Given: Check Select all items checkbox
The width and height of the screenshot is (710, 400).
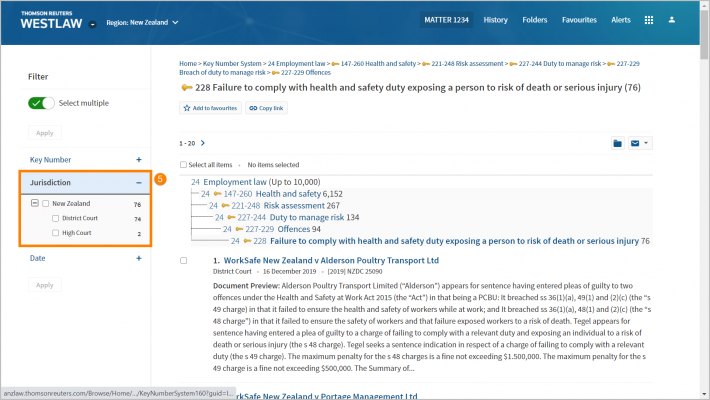Looking at the screenshot, I should click(183, 165).
